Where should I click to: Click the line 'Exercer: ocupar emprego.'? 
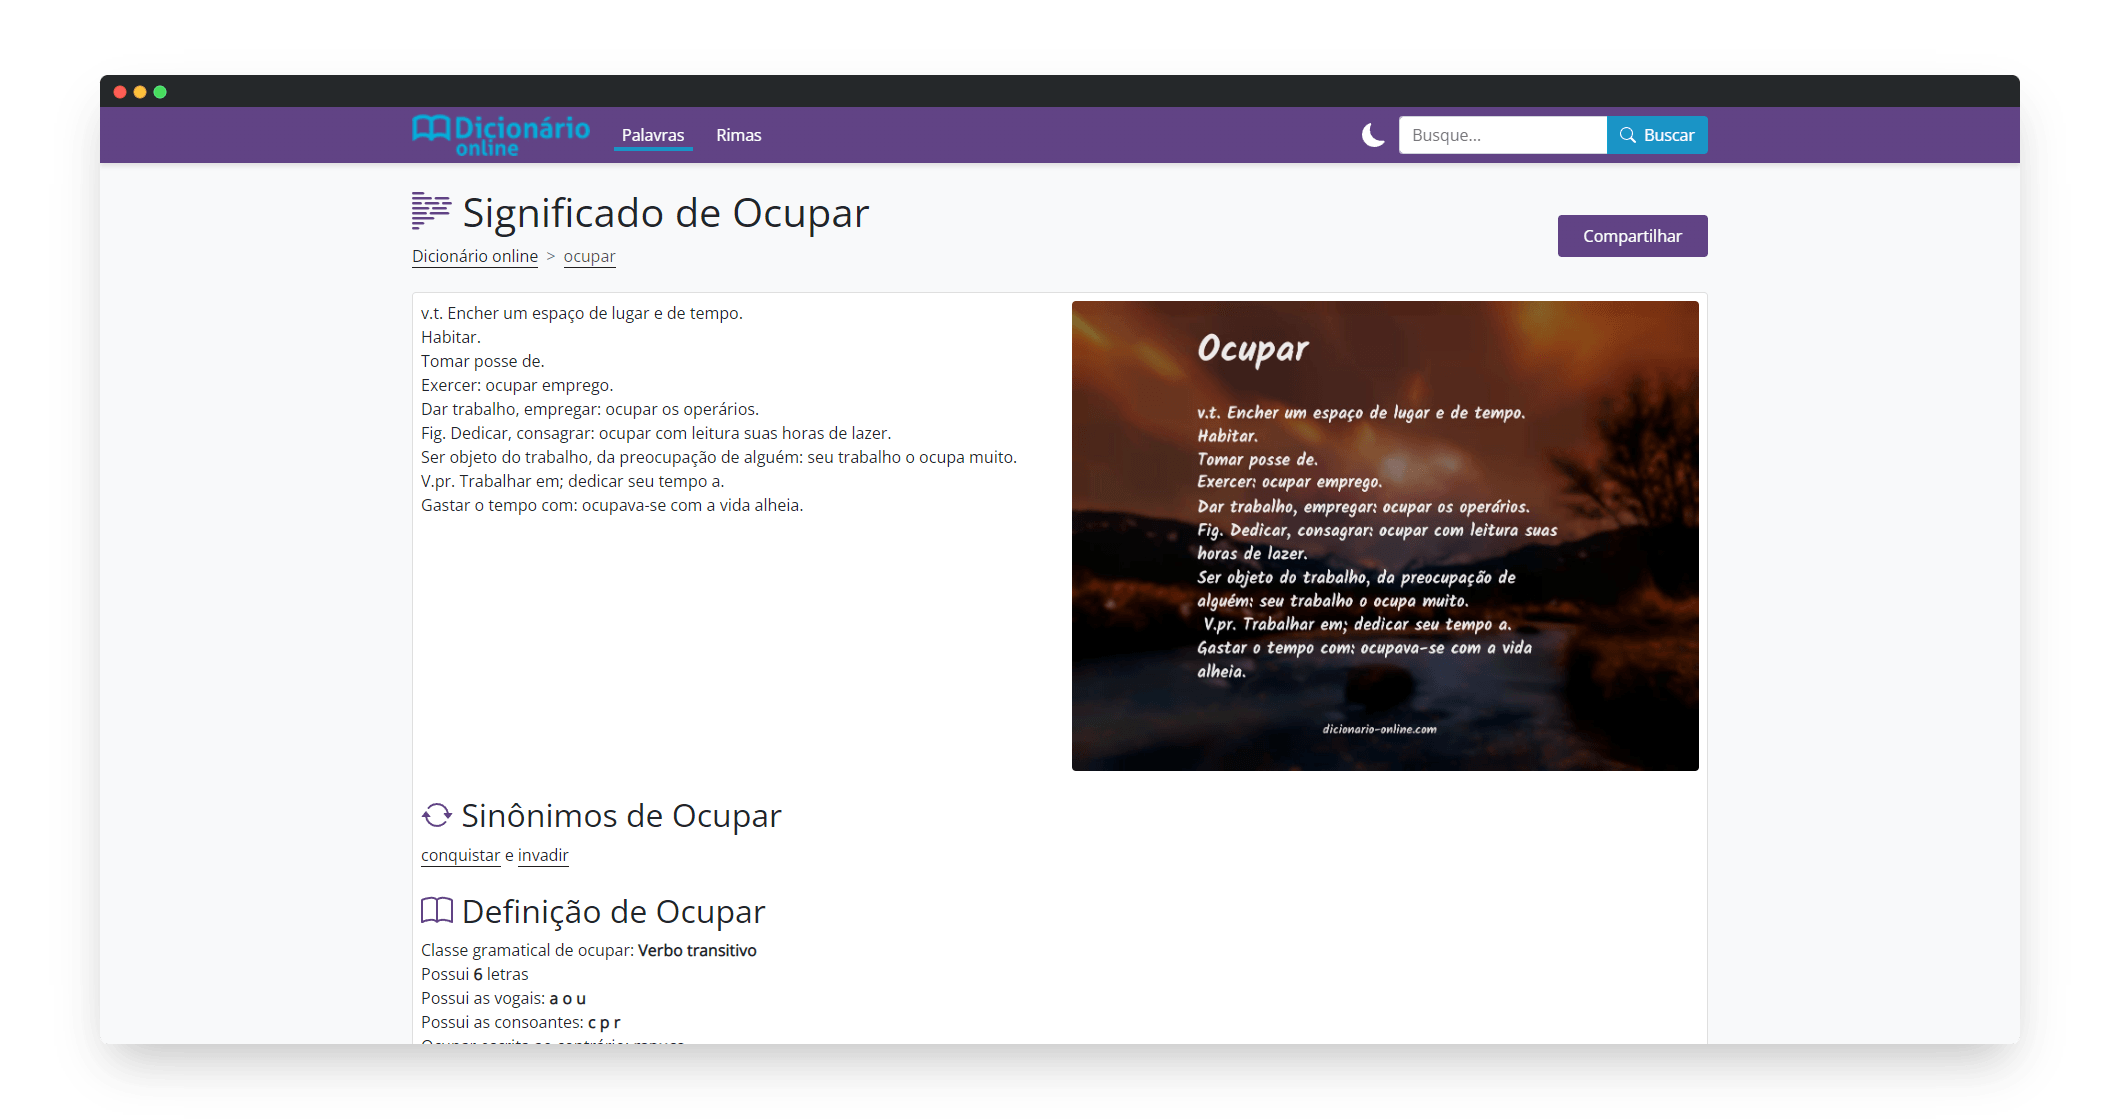click(x=517, y=385)
